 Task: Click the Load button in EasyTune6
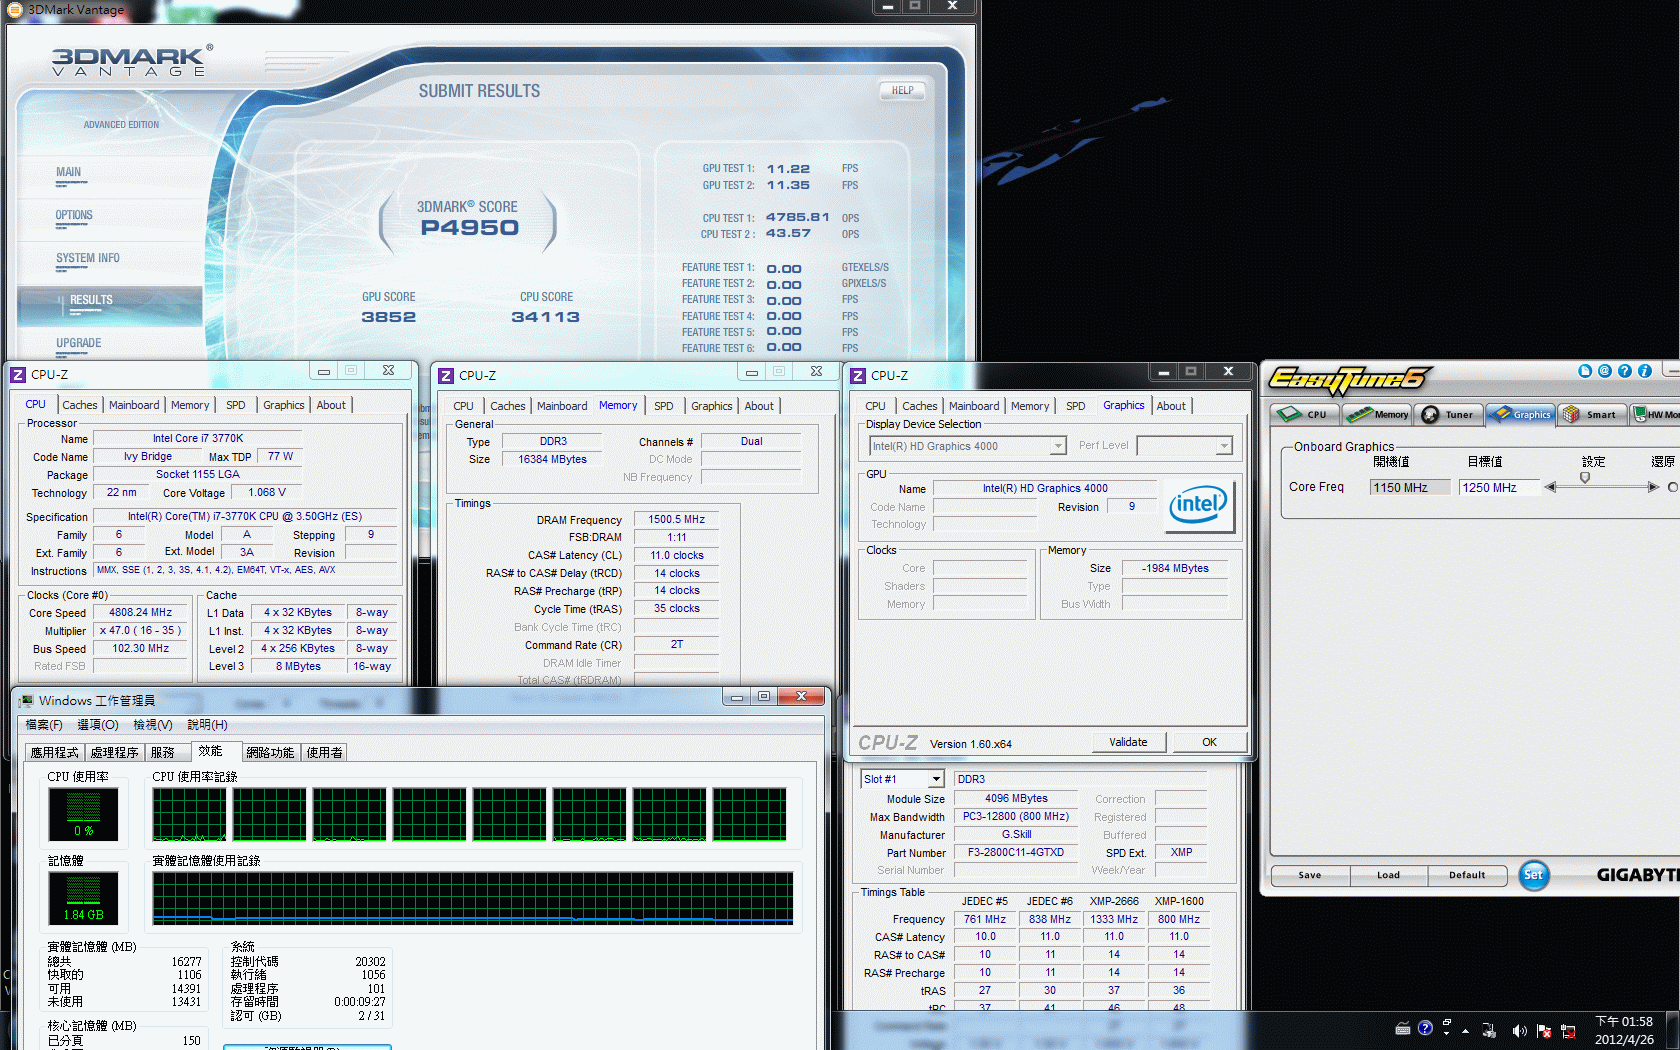1388,875
